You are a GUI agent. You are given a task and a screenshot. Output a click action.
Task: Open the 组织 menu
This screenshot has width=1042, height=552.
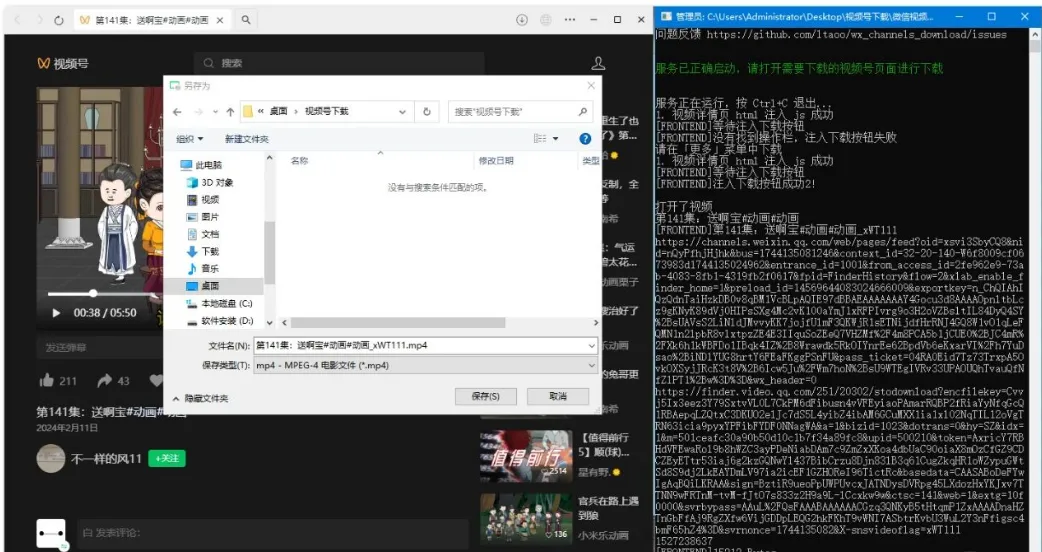189,139
